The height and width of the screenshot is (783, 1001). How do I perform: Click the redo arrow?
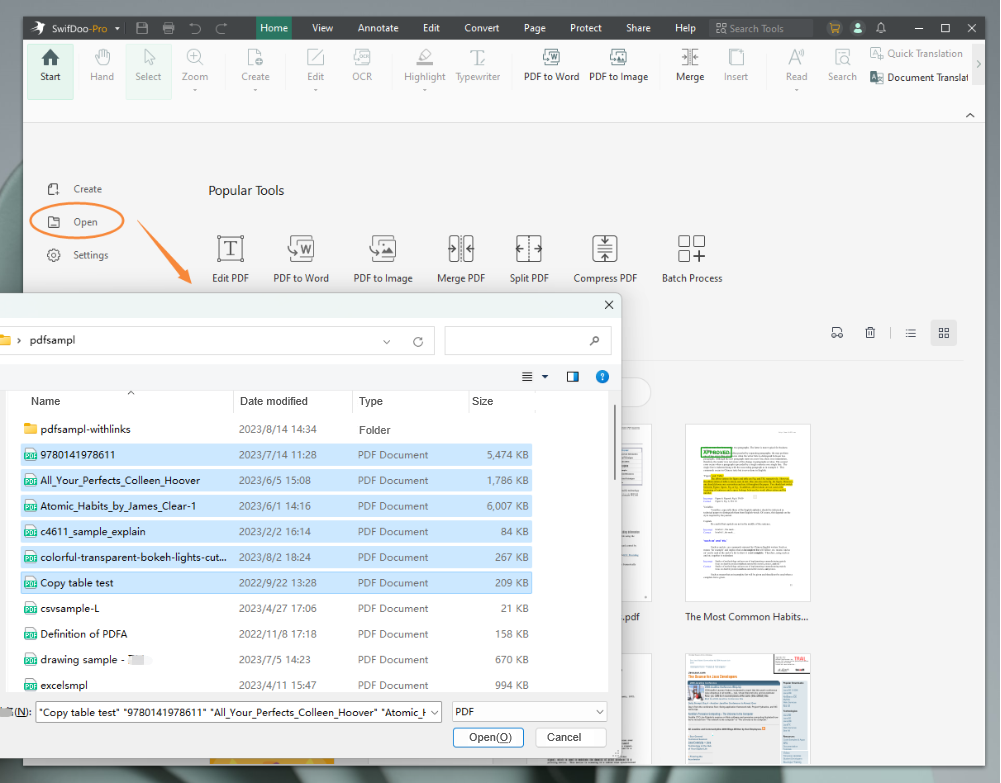(x=221, y=28)
